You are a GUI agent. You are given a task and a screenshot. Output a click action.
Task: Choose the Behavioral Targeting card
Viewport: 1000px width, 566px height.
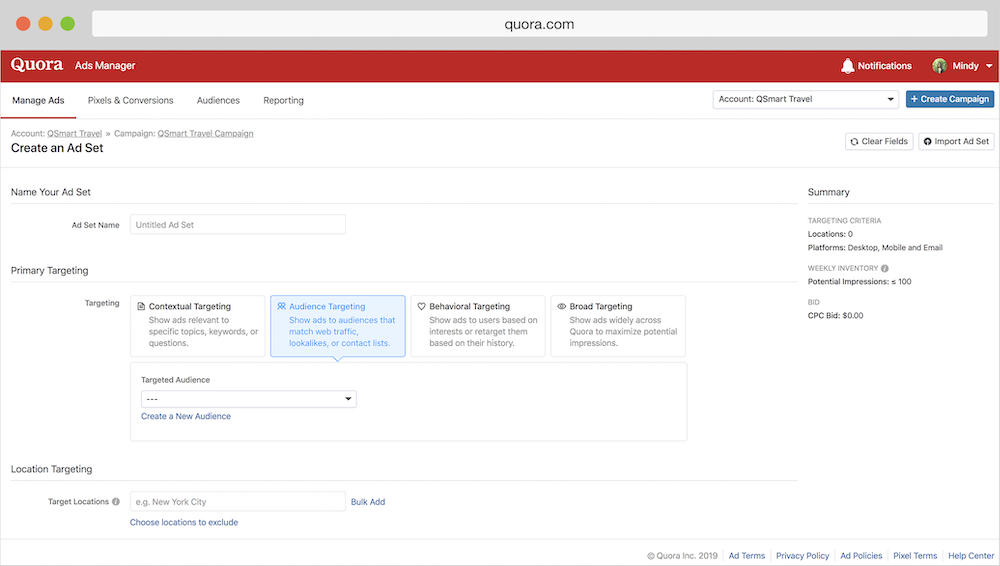point(478,325)
